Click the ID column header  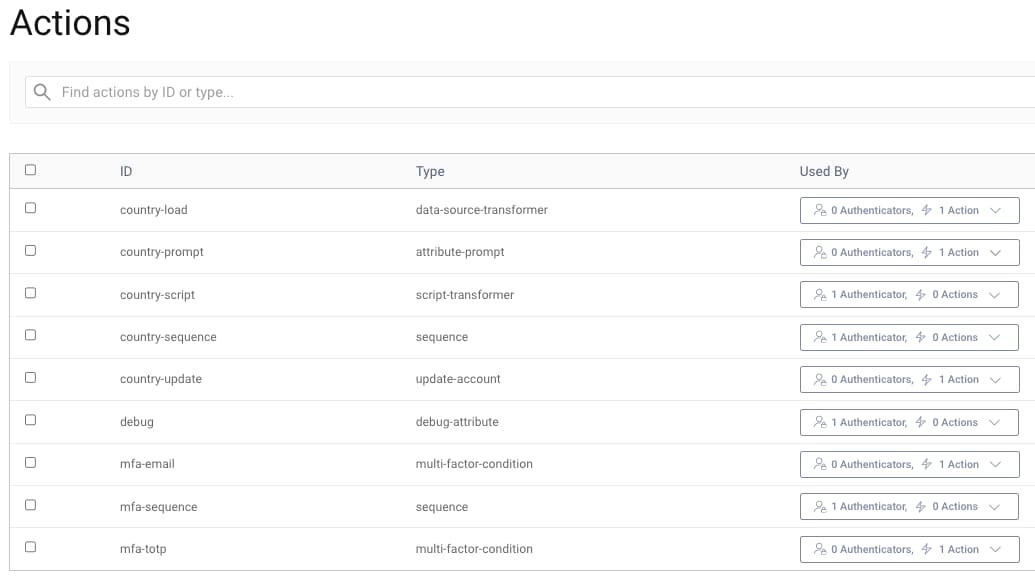[x=126, y=171]
